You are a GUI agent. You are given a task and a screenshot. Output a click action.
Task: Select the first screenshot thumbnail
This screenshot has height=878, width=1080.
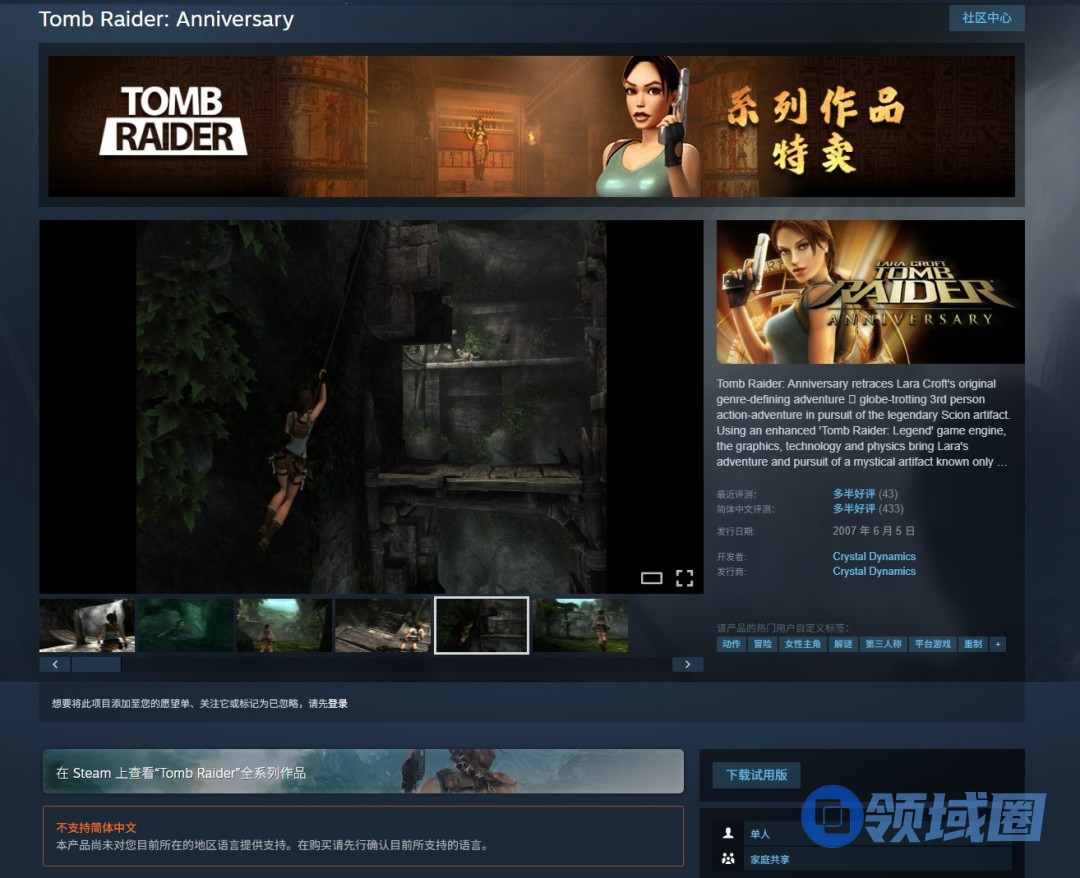[86, 625]
